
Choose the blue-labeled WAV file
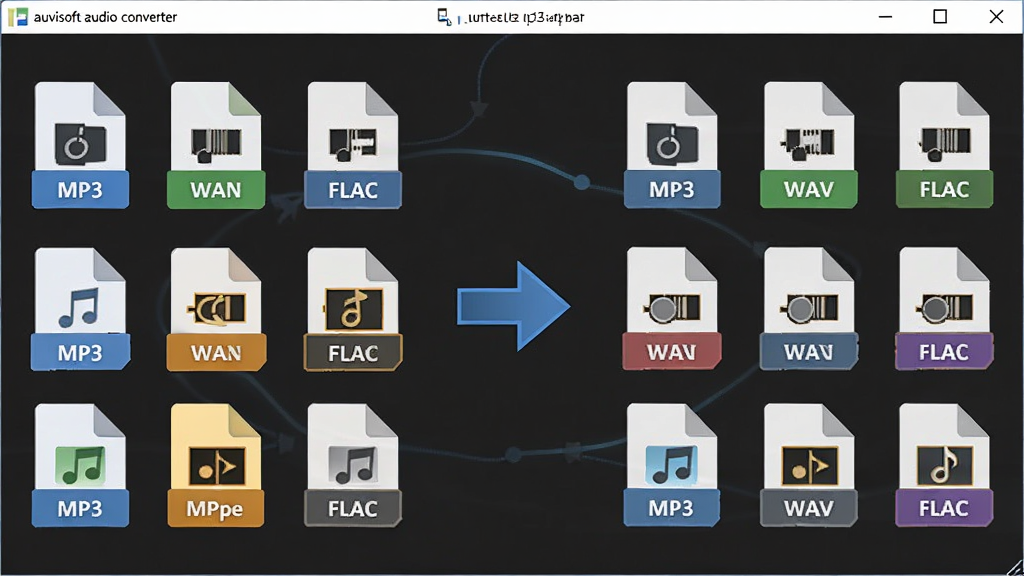click(x=808, y=309)
